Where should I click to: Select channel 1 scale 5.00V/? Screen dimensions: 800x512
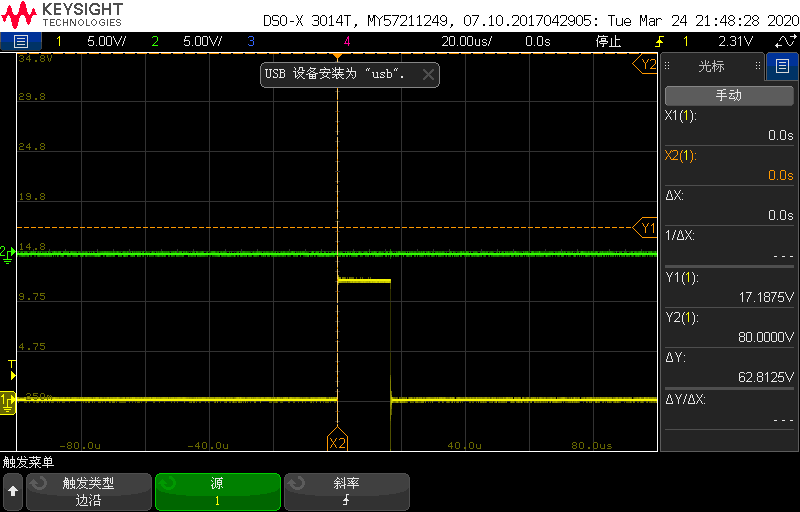coord(106,41)
